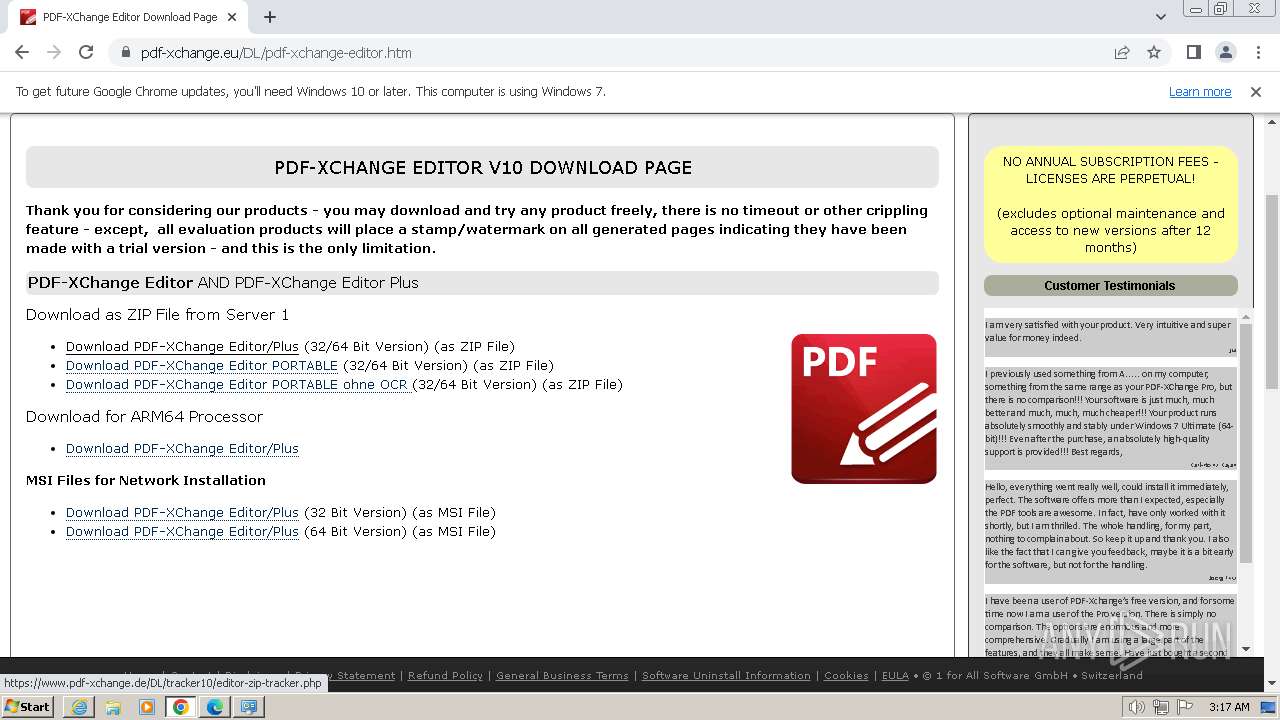View site information padlock icon
The image size is (1280, 720).
point(126,52)
